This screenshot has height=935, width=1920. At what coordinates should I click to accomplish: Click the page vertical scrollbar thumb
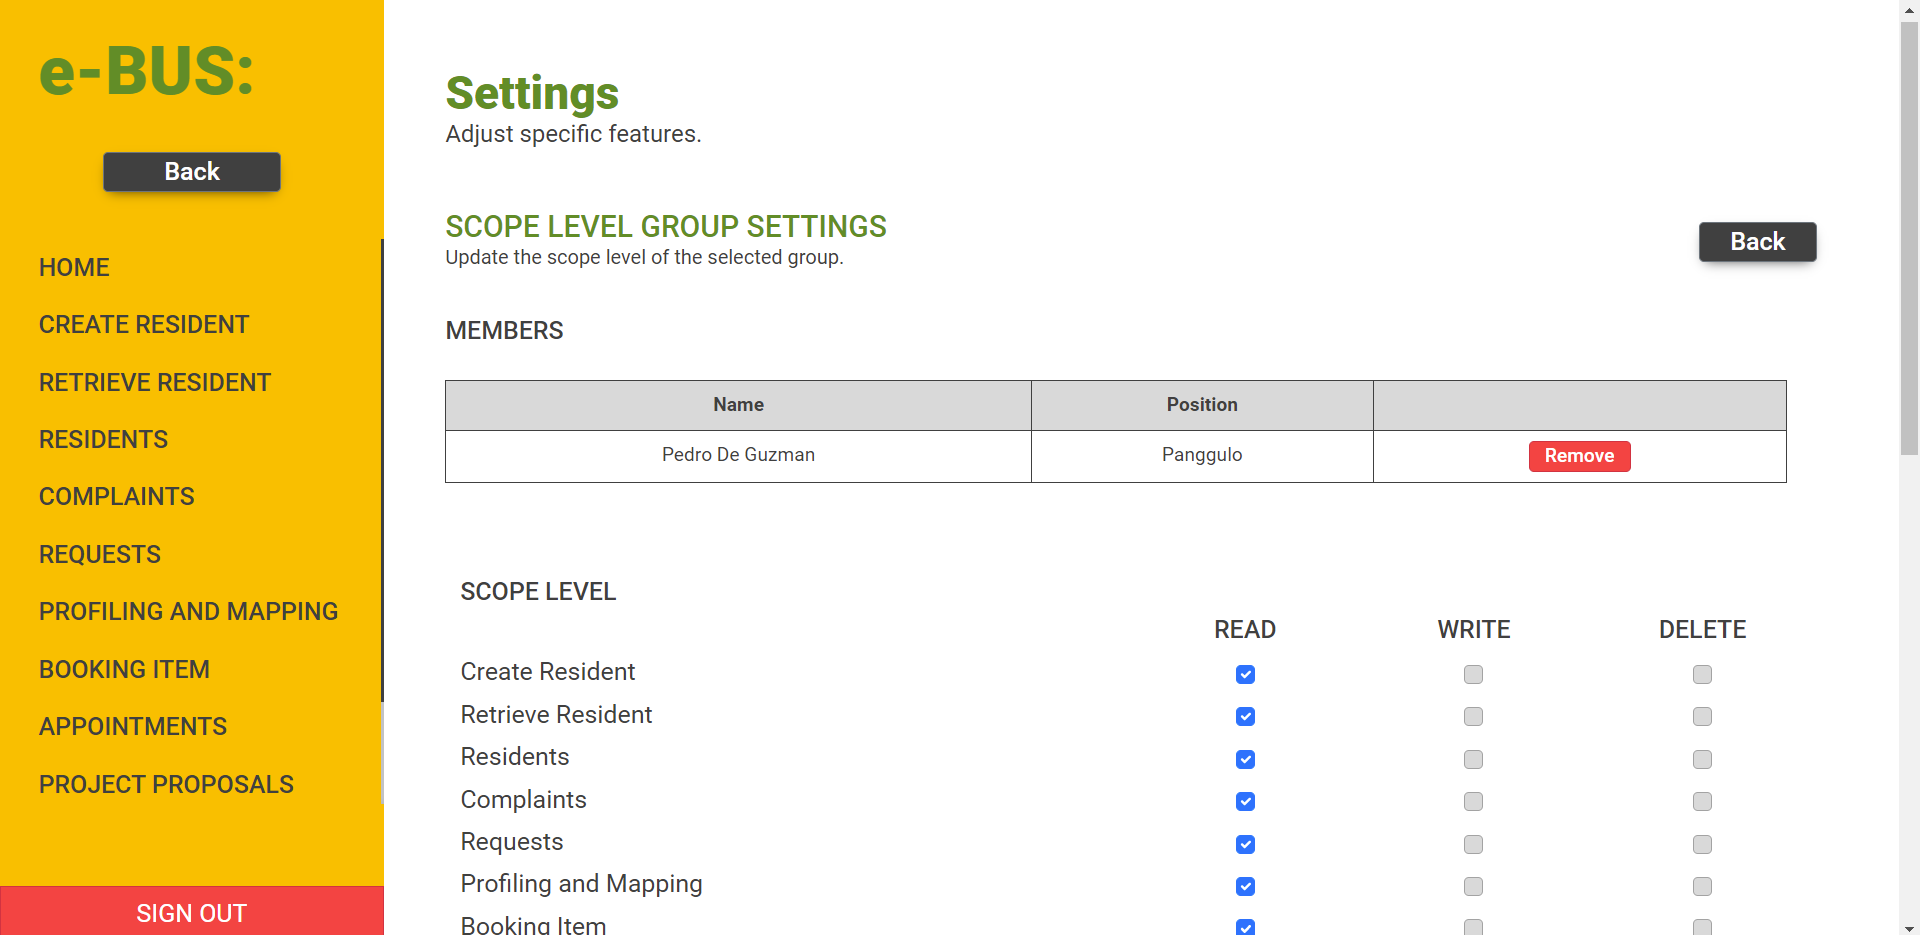[1909, 240]
